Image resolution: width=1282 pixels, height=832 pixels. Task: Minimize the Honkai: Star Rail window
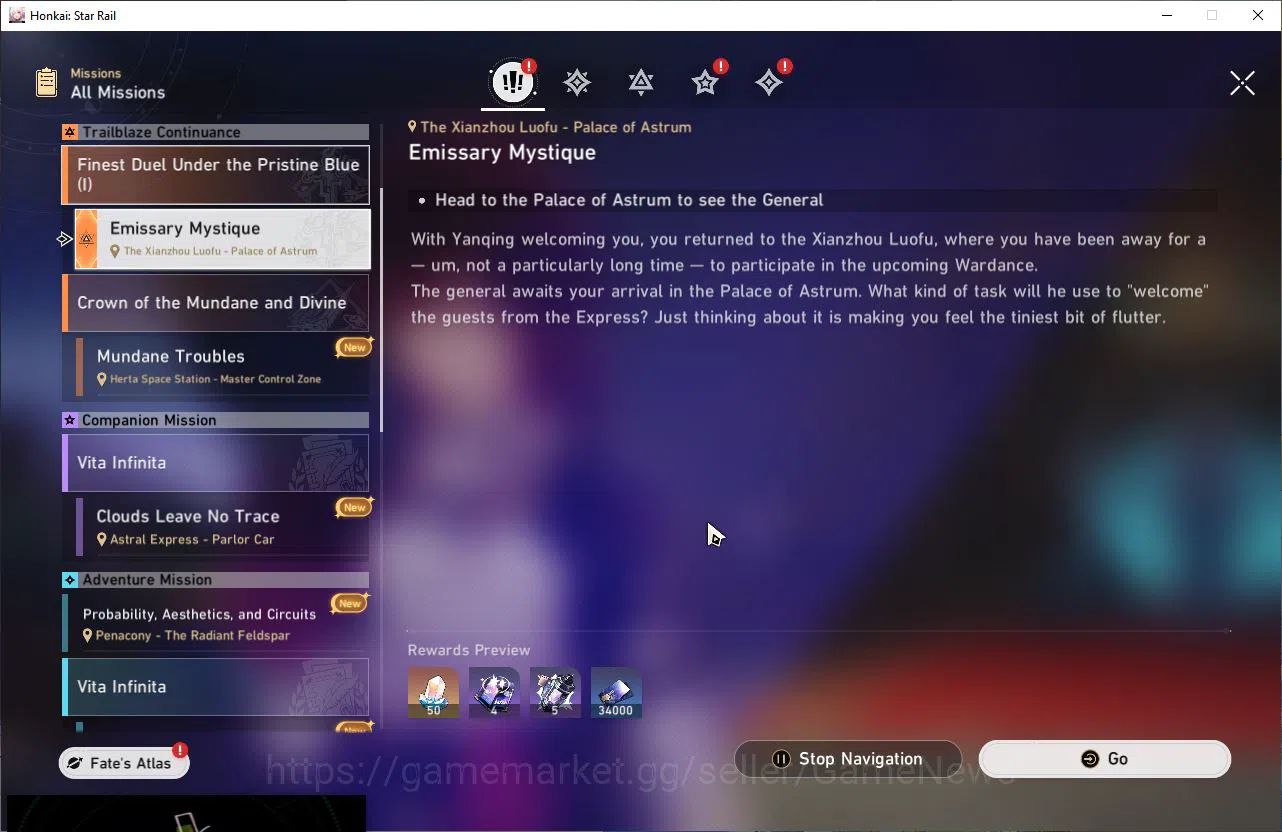click(1166, 15)
